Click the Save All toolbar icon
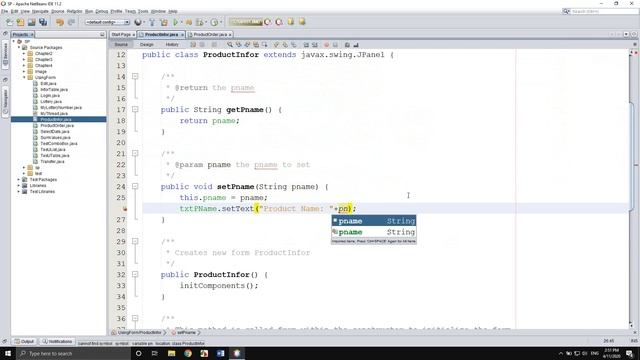This screenshot has width=640, height=360. (x=43, y=22)
